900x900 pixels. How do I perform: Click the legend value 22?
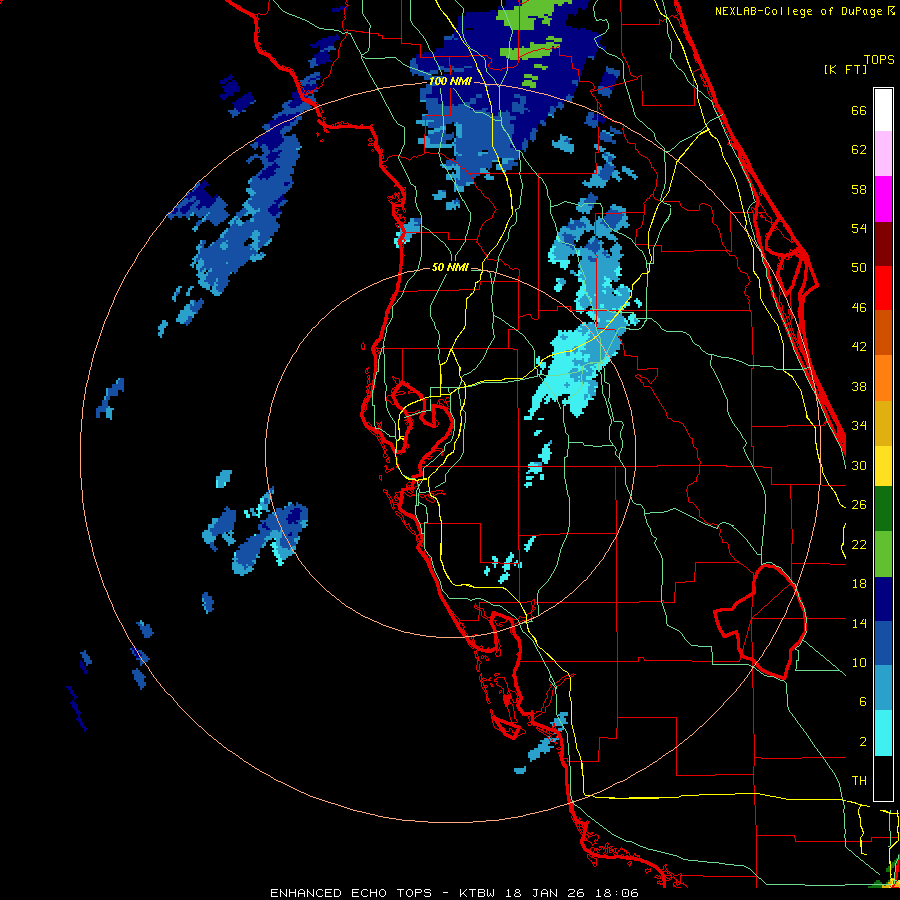(x=859, y=544)
